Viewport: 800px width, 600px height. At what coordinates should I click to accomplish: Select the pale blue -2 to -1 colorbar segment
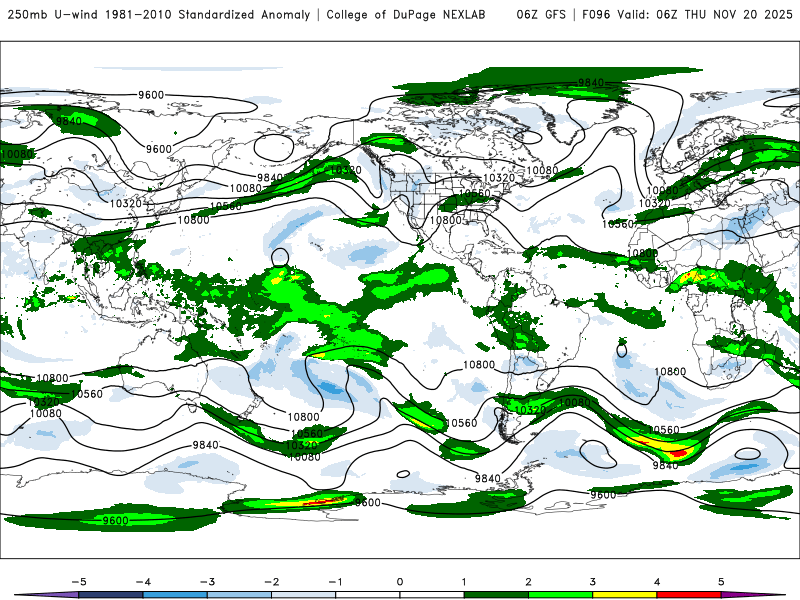coord(304,595)
